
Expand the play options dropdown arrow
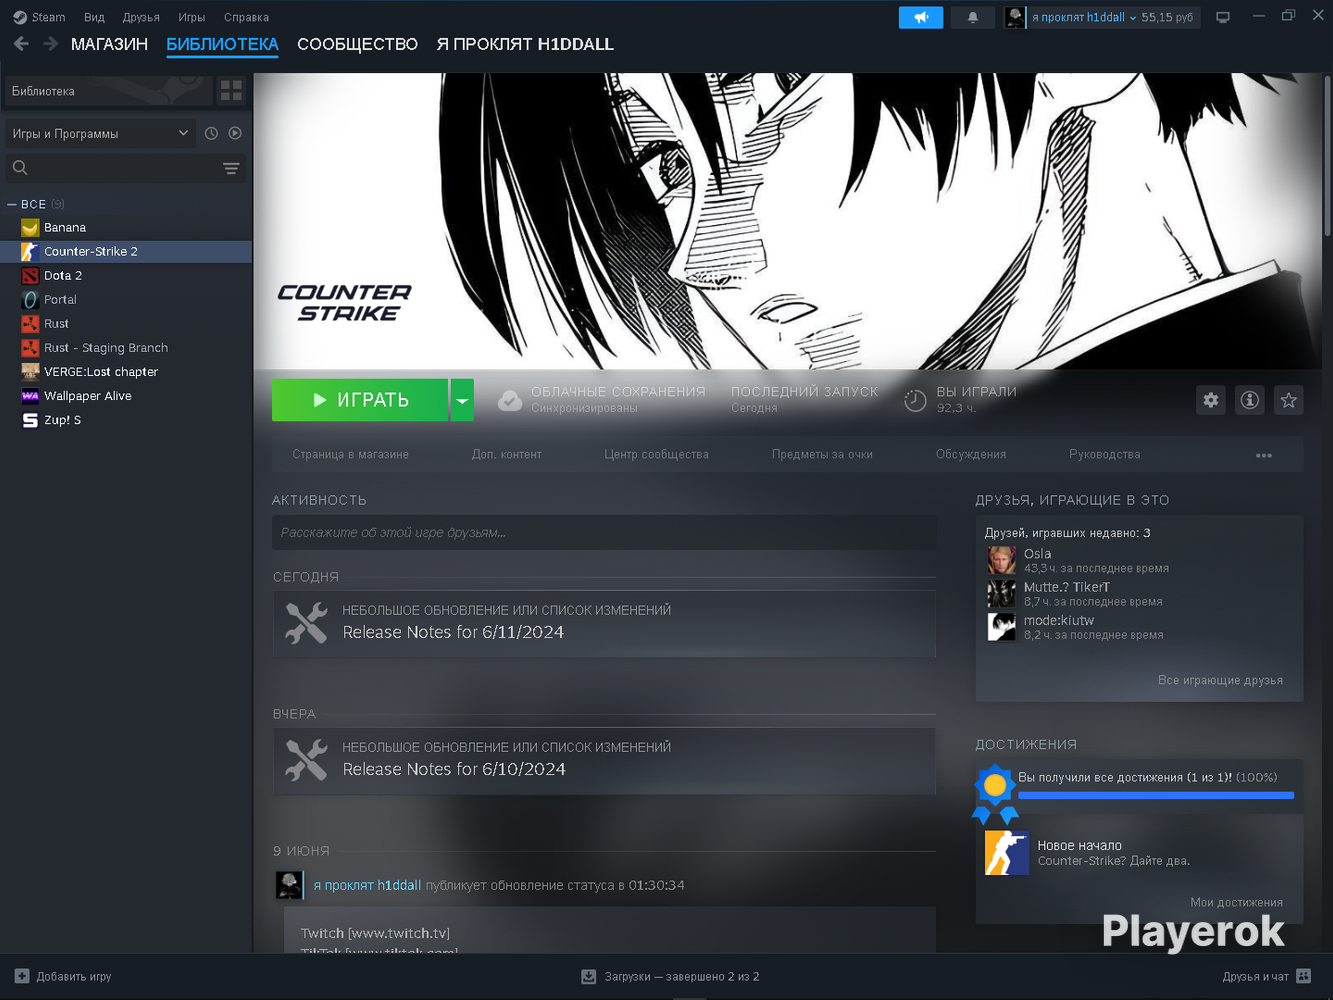[x=462, y=400]
